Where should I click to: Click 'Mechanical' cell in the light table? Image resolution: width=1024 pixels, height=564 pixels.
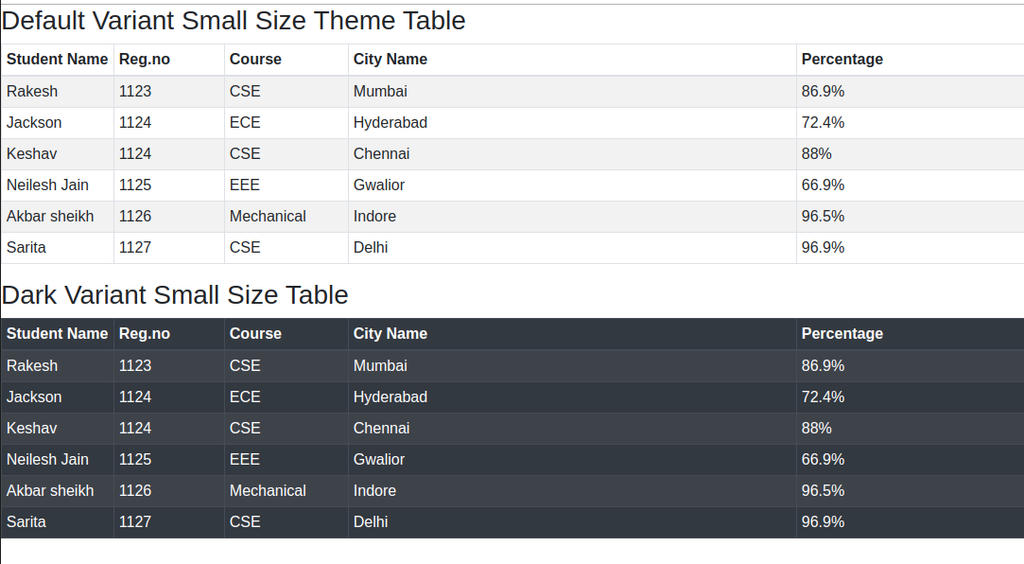point(268,216)
